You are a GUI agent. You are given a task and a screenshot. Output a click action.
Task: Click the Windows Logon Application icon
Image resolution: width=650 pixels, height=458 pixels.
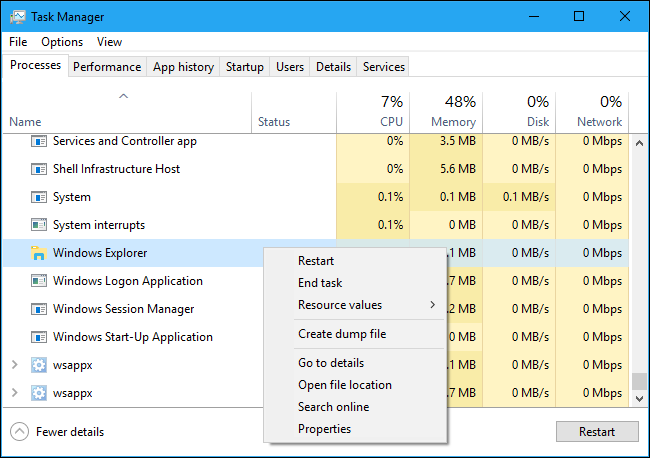pos(39,281)
